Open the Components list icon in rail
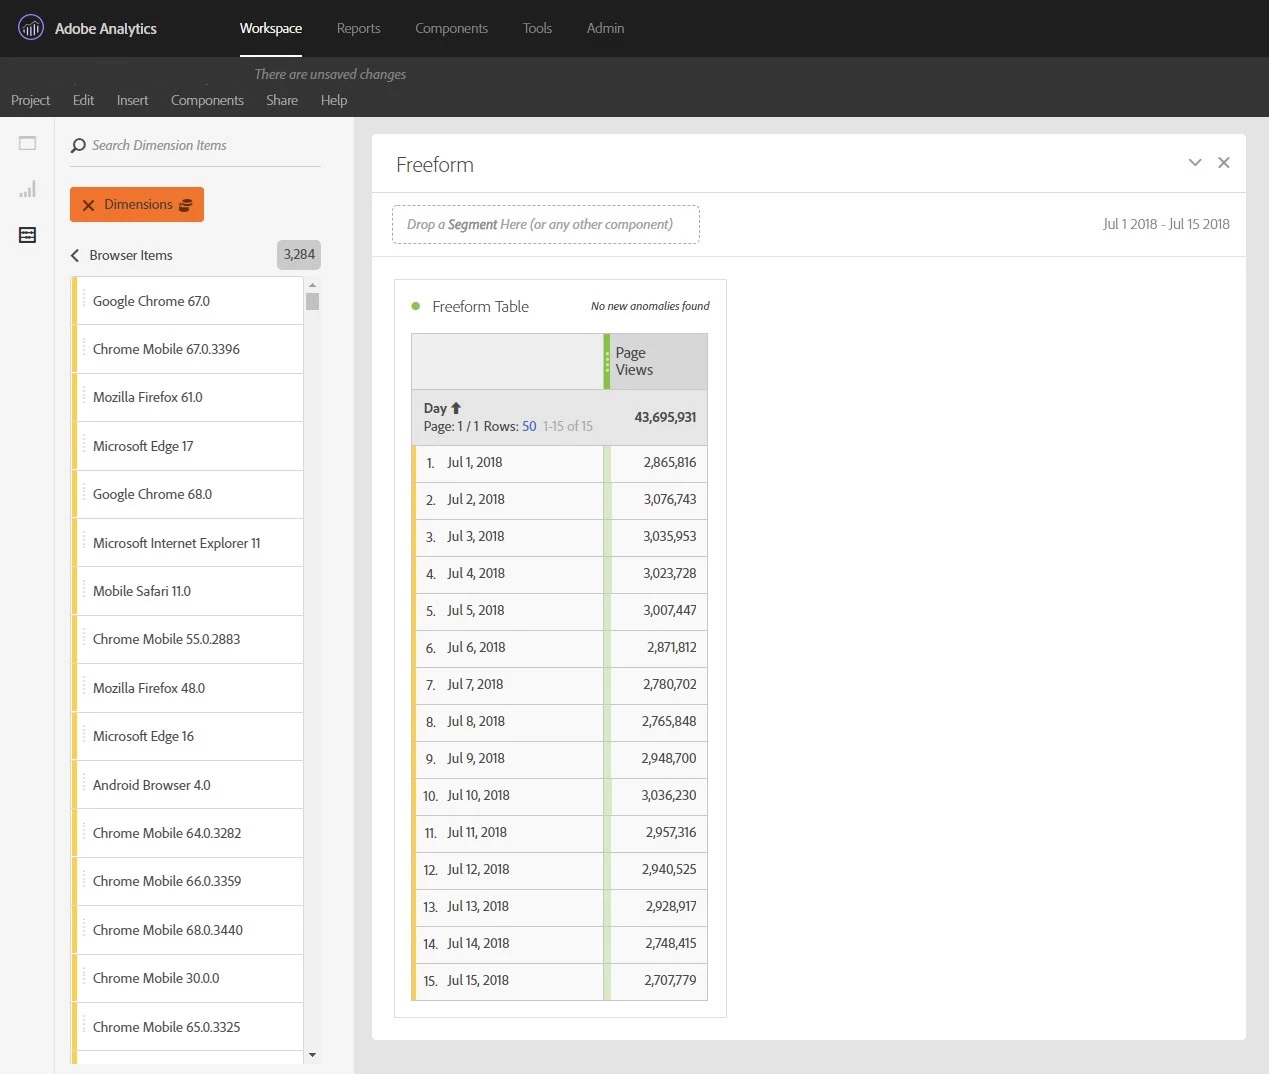 pyautogui.click(x=27, y=235)
